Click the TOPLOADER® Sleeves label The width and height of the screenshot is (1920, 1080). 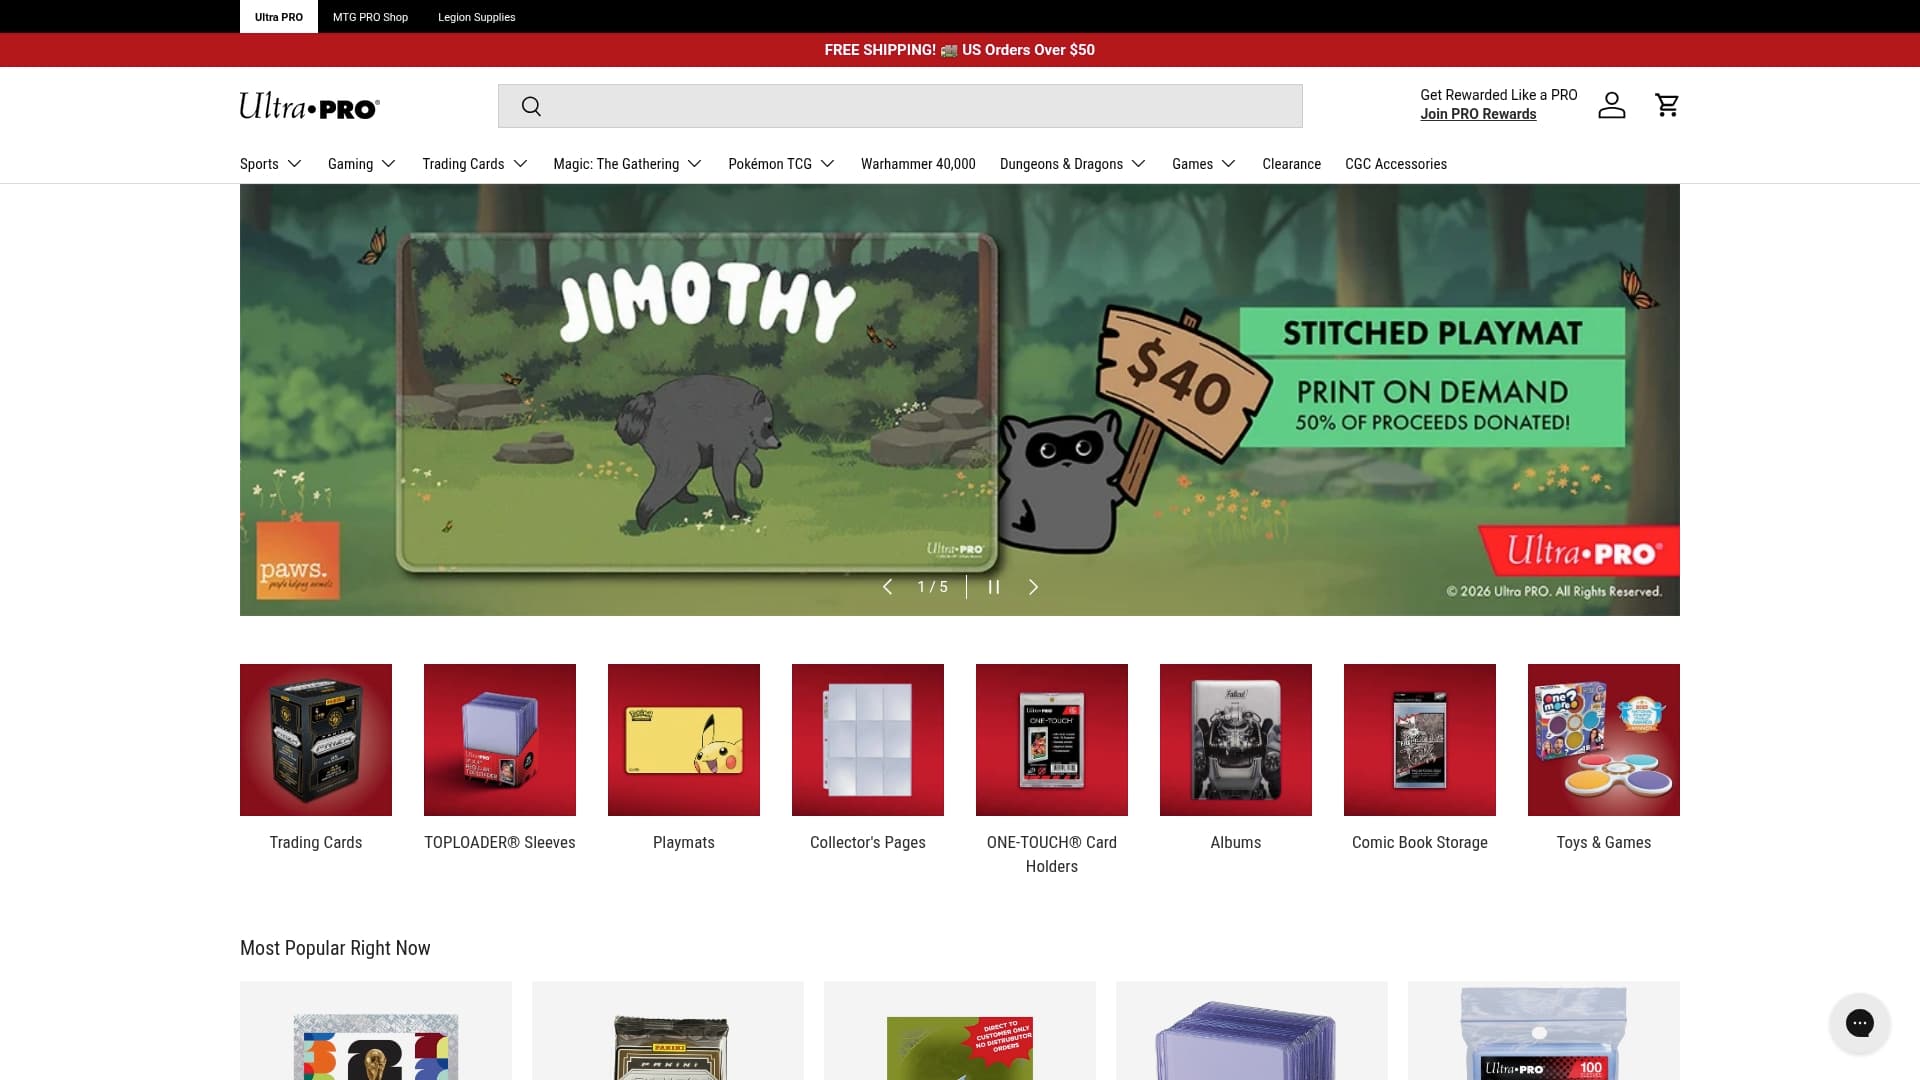click(x=500, y=843)
